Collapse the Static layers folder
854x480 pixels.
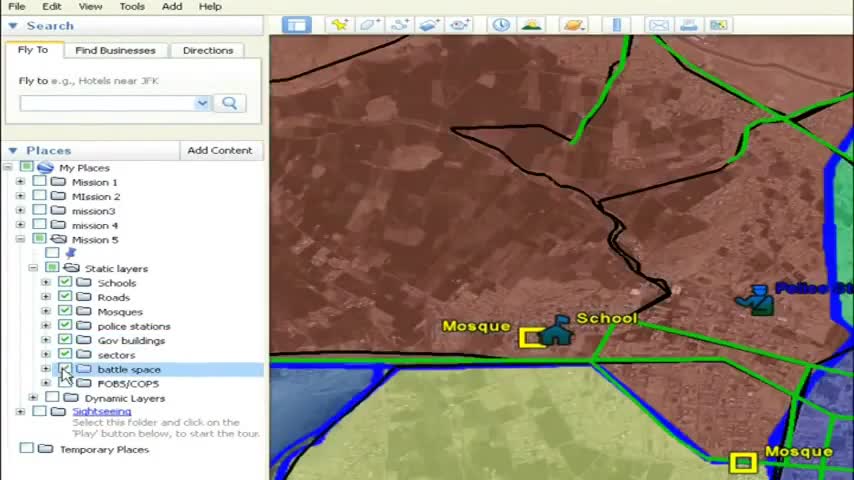pos(33,268)
